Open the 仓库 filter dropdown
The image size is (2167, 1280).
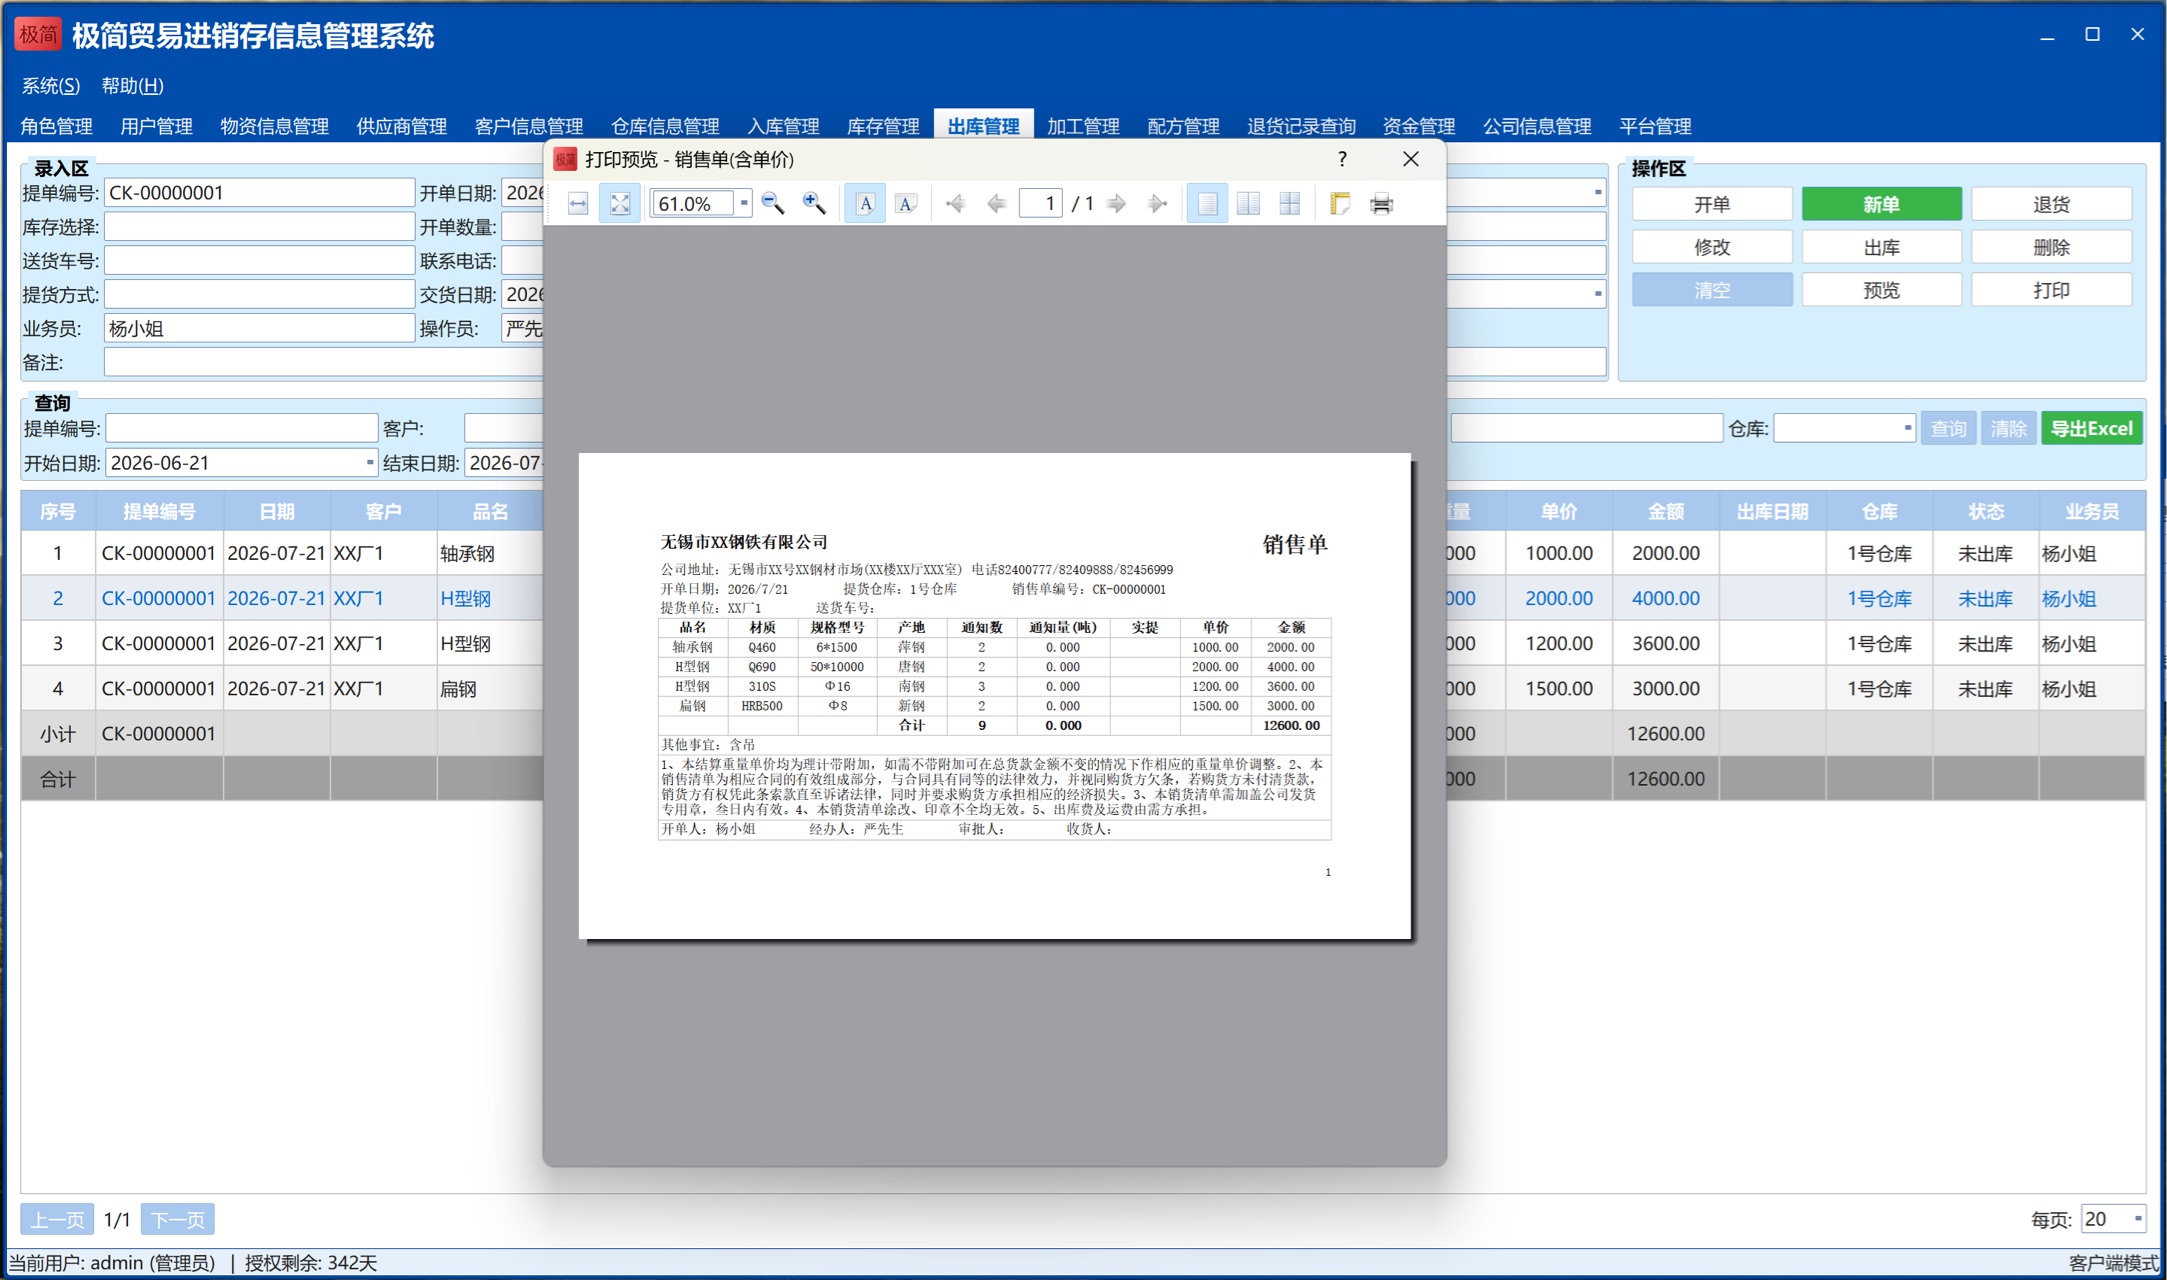click(x=1907, y=428)
